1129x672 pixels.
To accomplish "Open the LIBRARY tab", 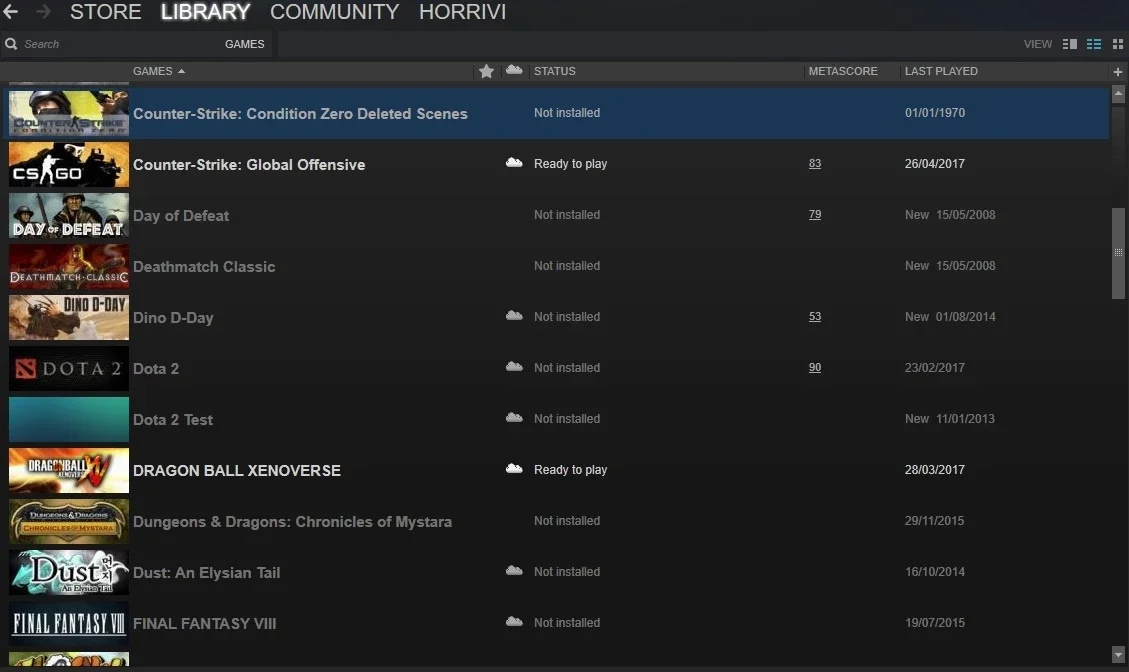I will (205, 12).
